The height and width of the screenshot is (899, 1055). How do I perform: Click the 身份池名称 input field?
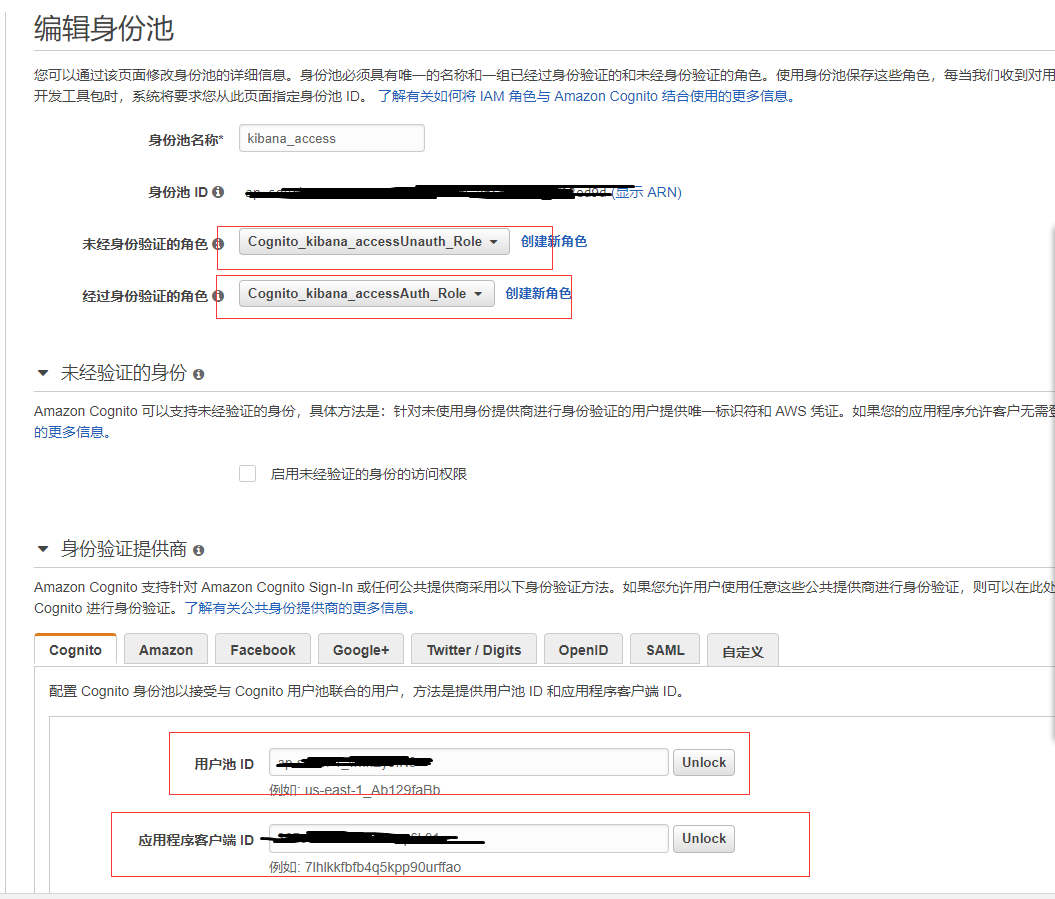point(332,138)
